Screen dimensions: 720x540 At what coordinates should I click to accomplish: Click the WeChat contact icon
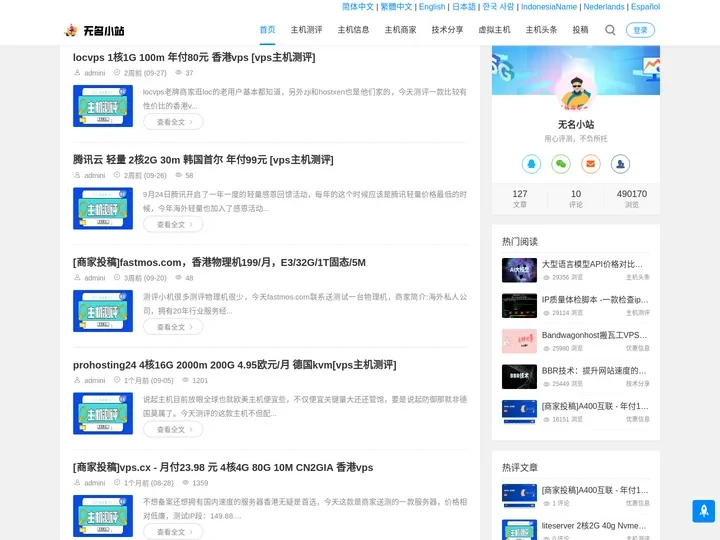(x=561, y=164)
